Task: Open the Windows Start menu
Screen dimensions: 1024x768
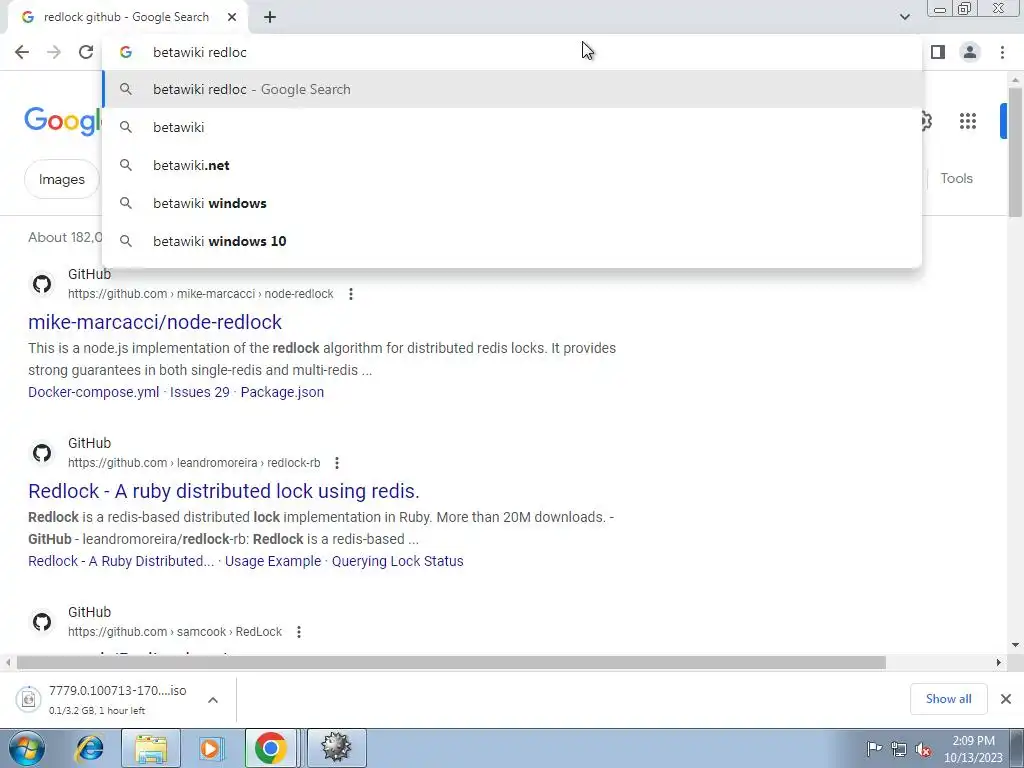Action: point(26,748)
